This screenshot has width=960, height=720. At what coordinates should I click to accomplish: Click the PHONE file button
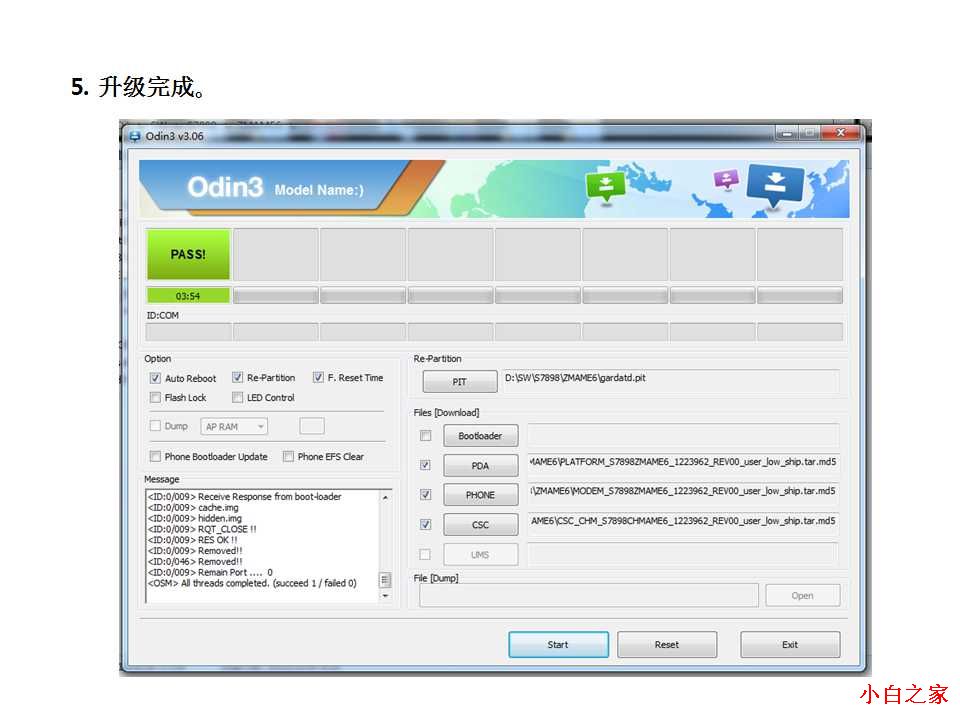tap(481, 495)
